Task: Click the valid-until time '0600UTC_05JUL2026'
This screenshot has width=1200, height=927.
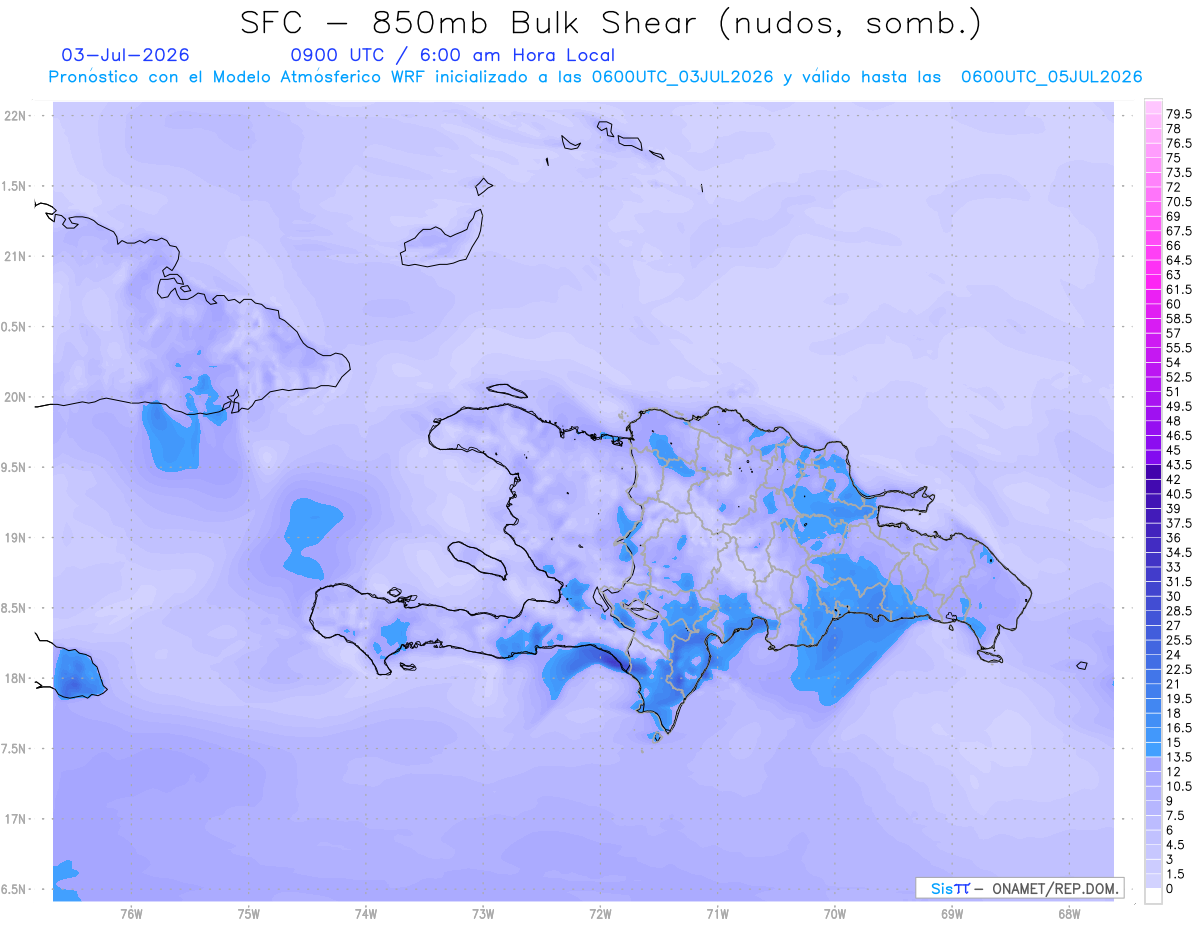Action: coord(1051,77)
